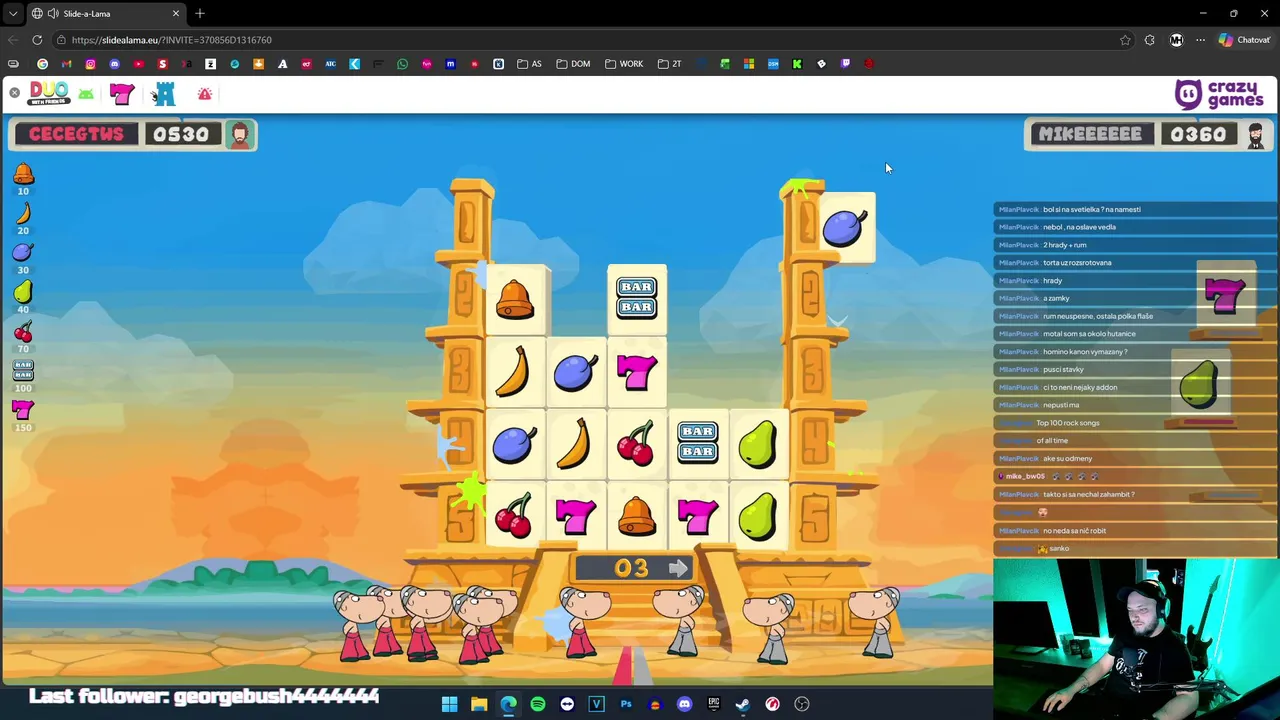
Task: Click right pillar slot number 3
Action: click(x=813, y=369)
